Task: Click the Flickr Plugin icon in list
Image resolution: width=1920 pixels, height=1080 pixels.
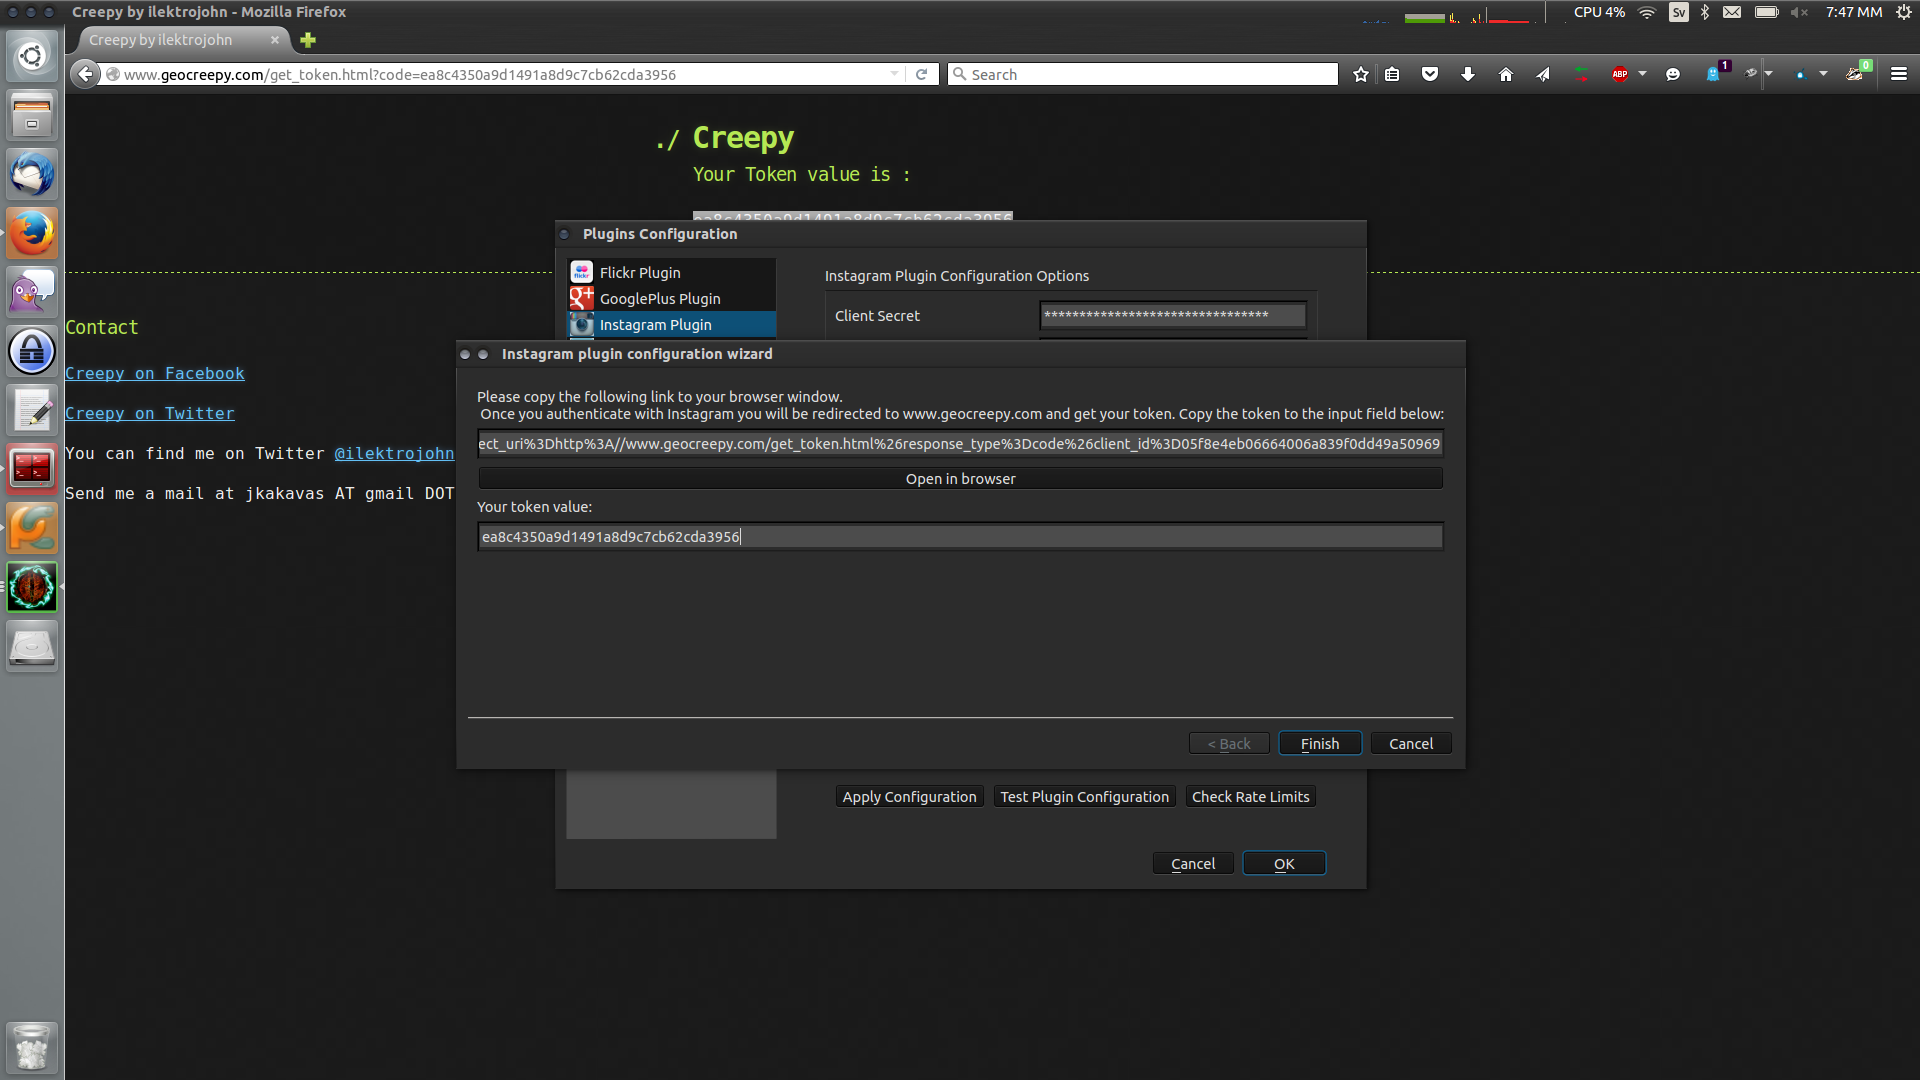Action: coord(582,272)
